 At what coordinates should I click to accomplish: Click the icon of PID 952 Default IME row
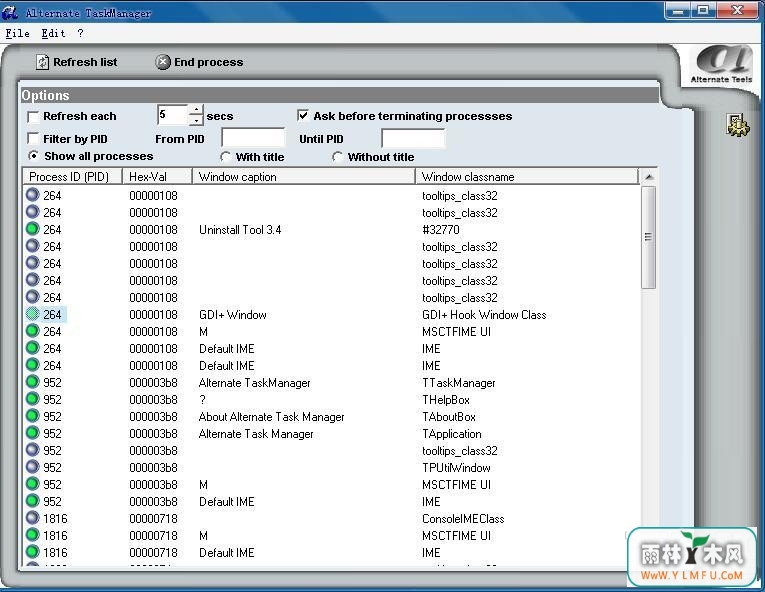[x=33, y=501]
